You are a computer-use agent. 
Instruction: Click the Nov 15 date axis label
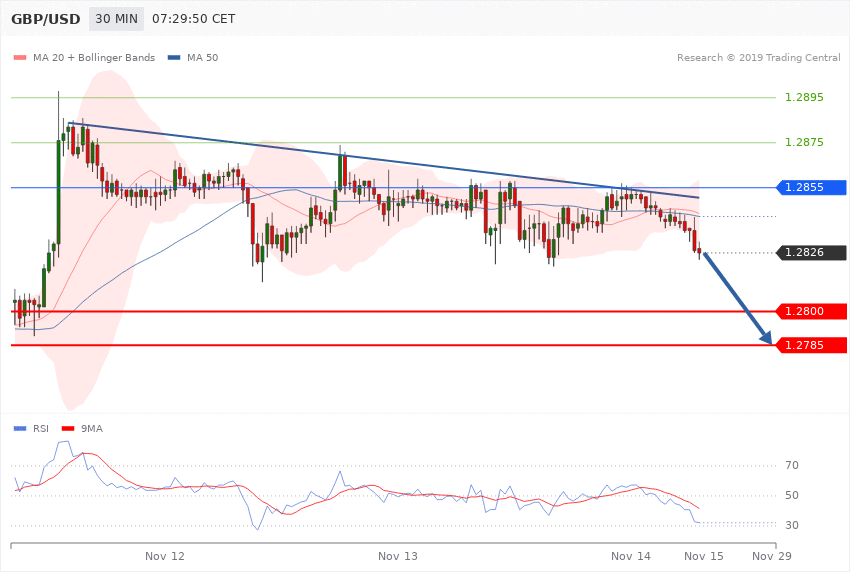tap(704, 556)
